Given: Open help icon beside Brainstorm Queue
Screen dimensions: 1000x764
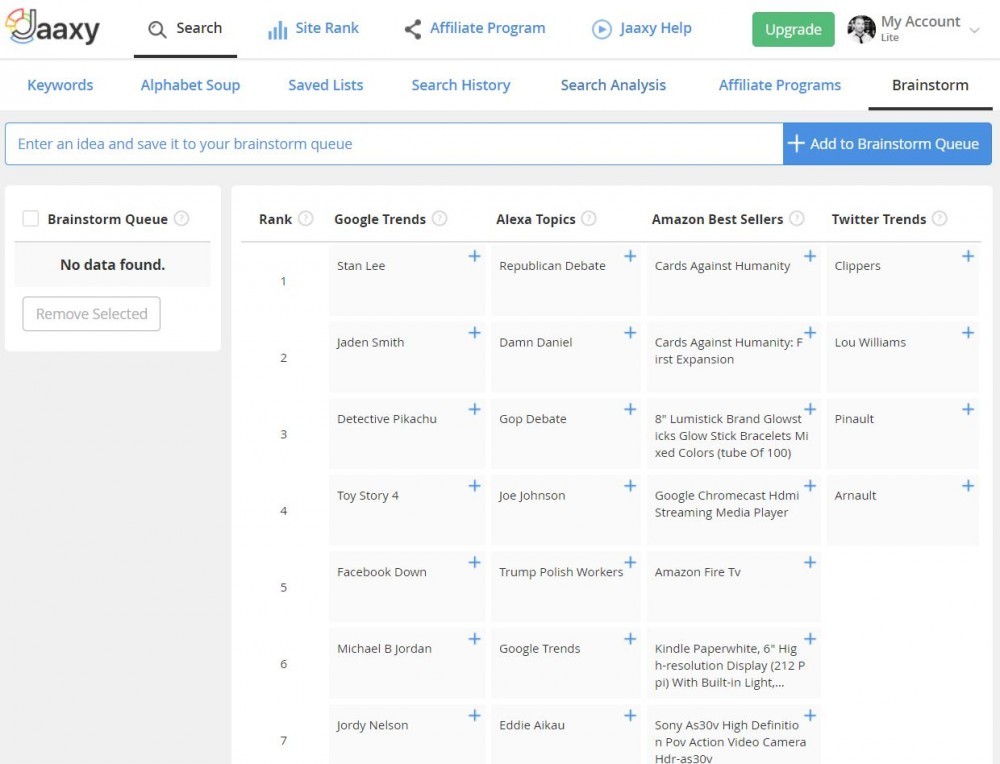Looking at the screenshot, I should (x=182, y=219).
